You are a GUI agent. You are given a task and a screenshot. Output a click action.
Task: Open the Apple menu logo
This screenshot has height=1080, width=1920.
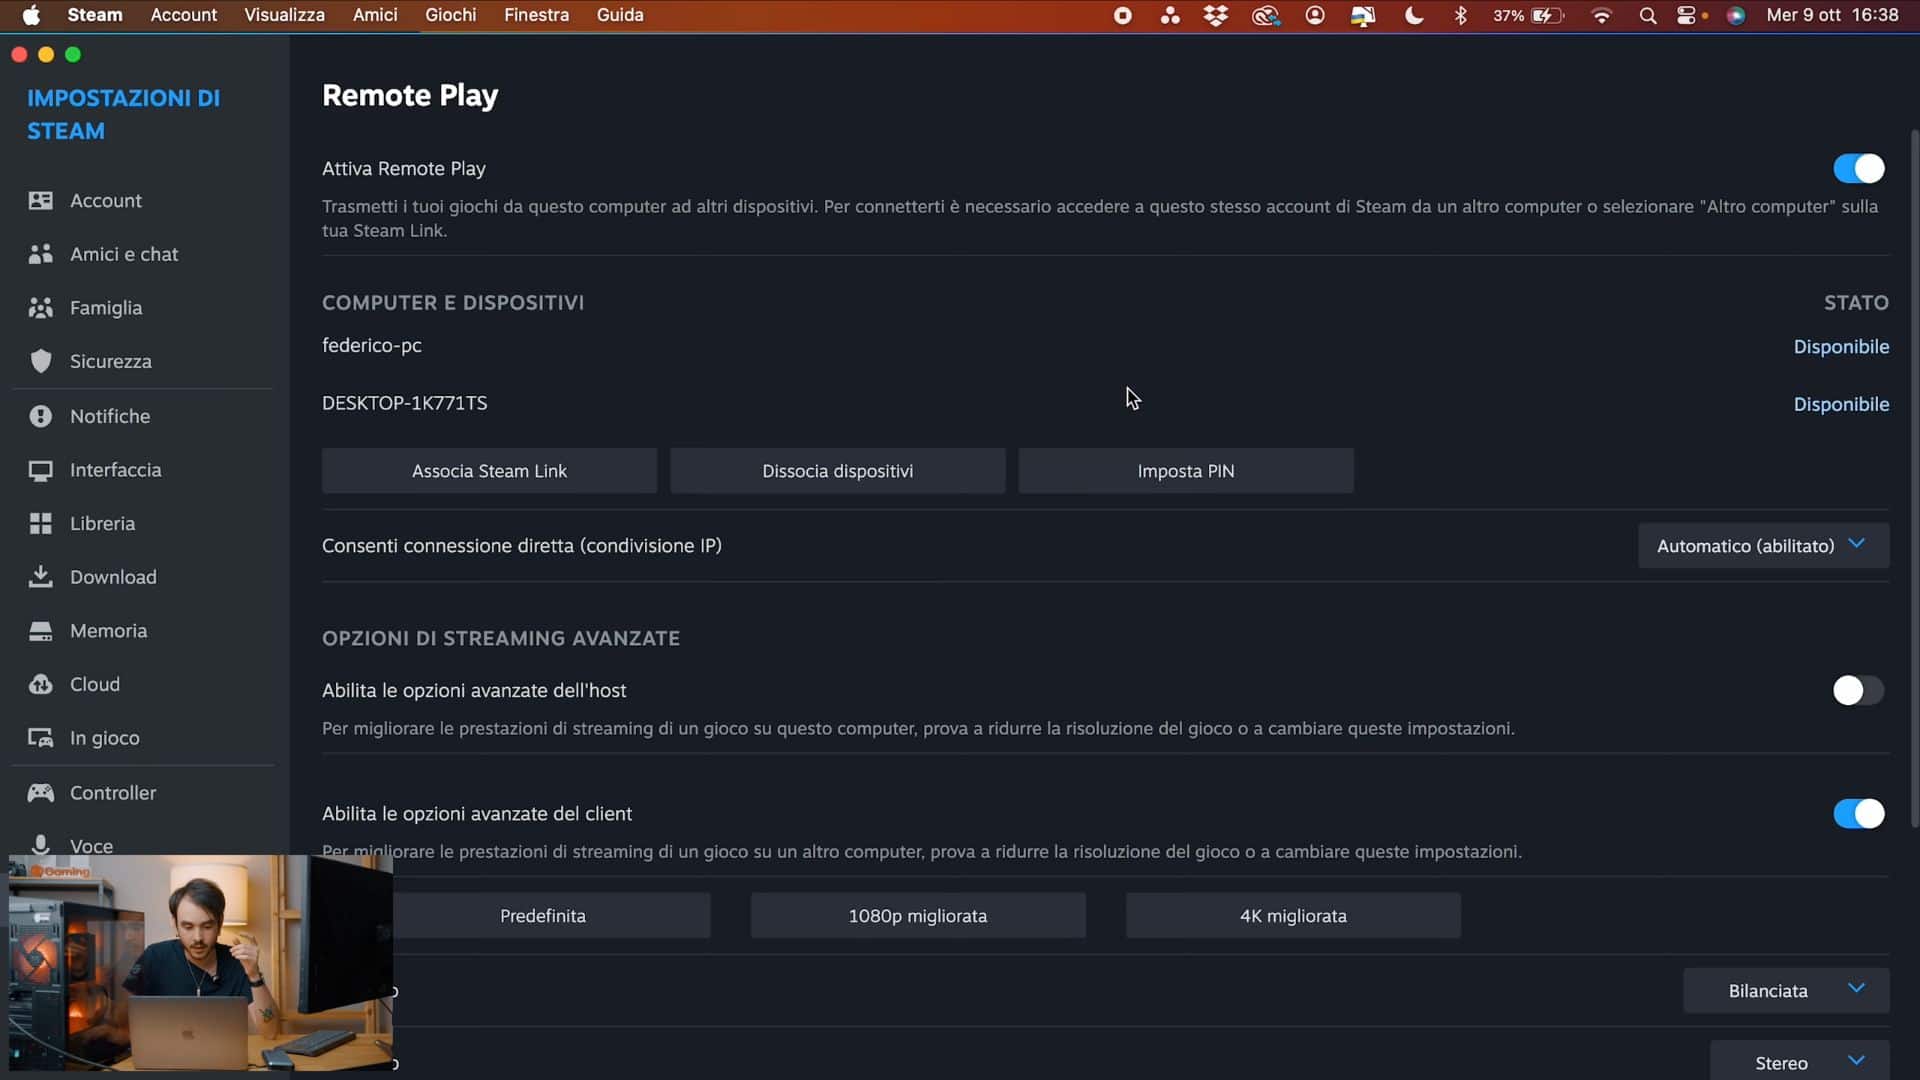pyautogui.click(x=31, y=15)
